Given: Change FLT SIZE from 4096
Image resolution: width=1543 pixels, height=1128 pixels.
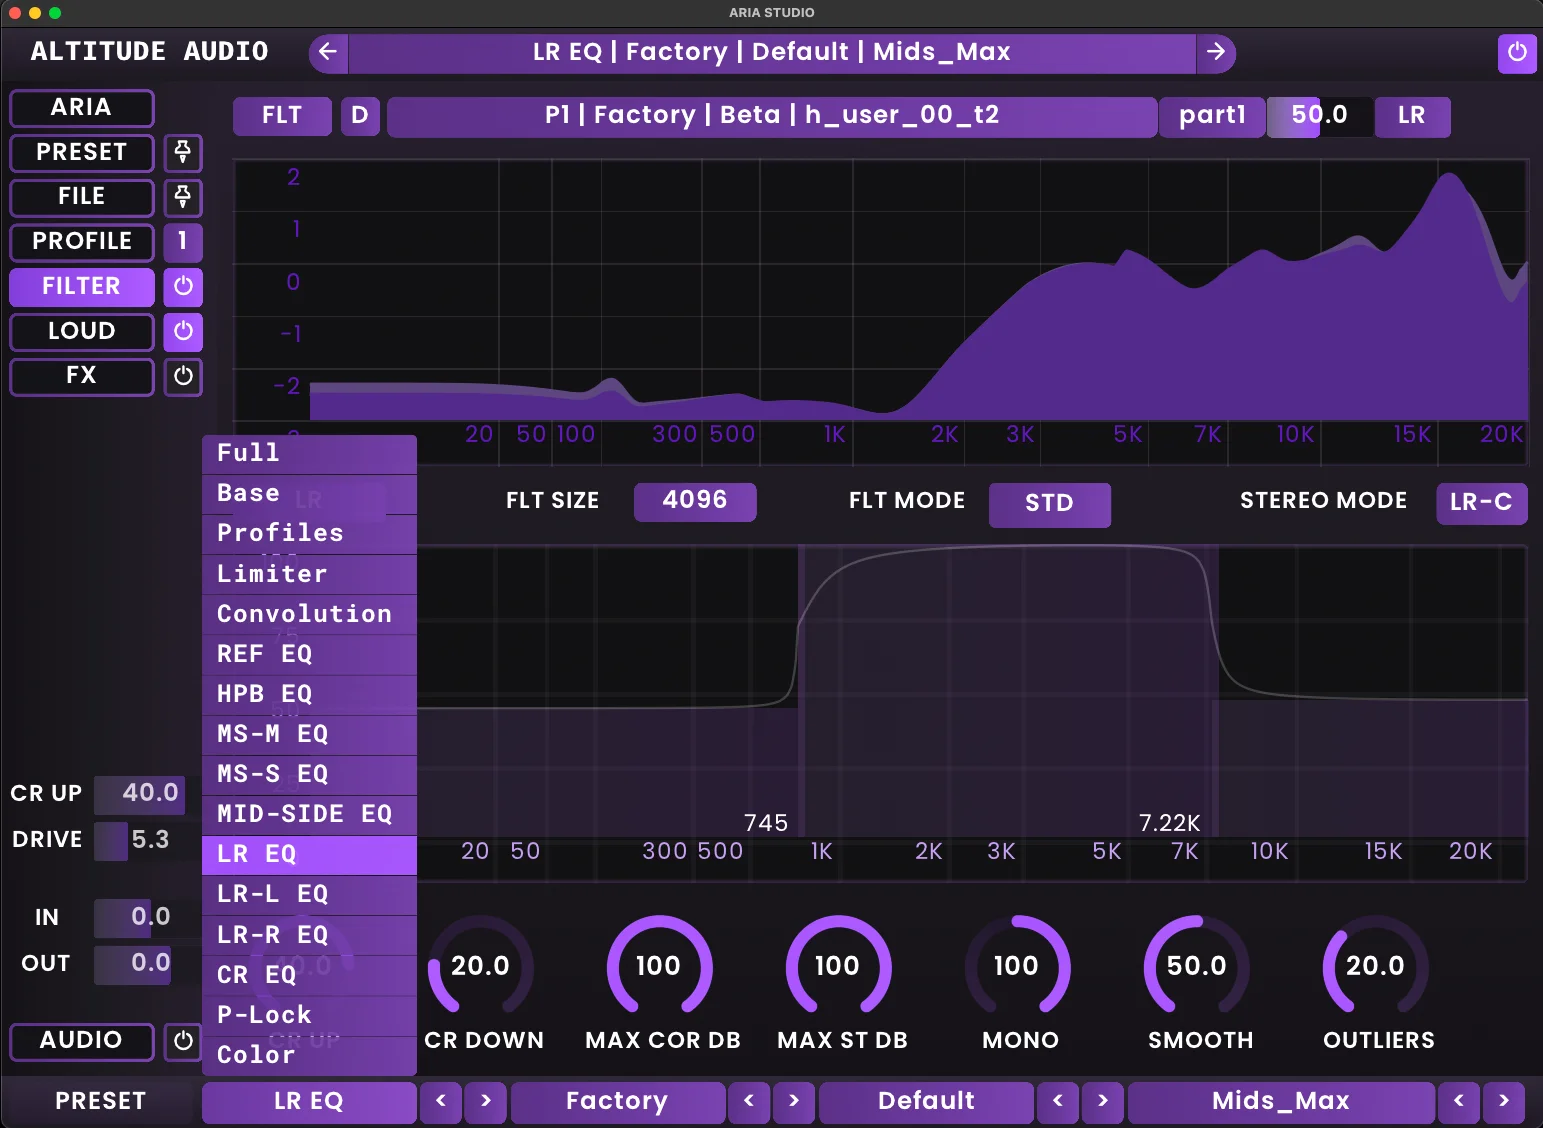Looking at the screenshot, I should (x=695, y=501).
